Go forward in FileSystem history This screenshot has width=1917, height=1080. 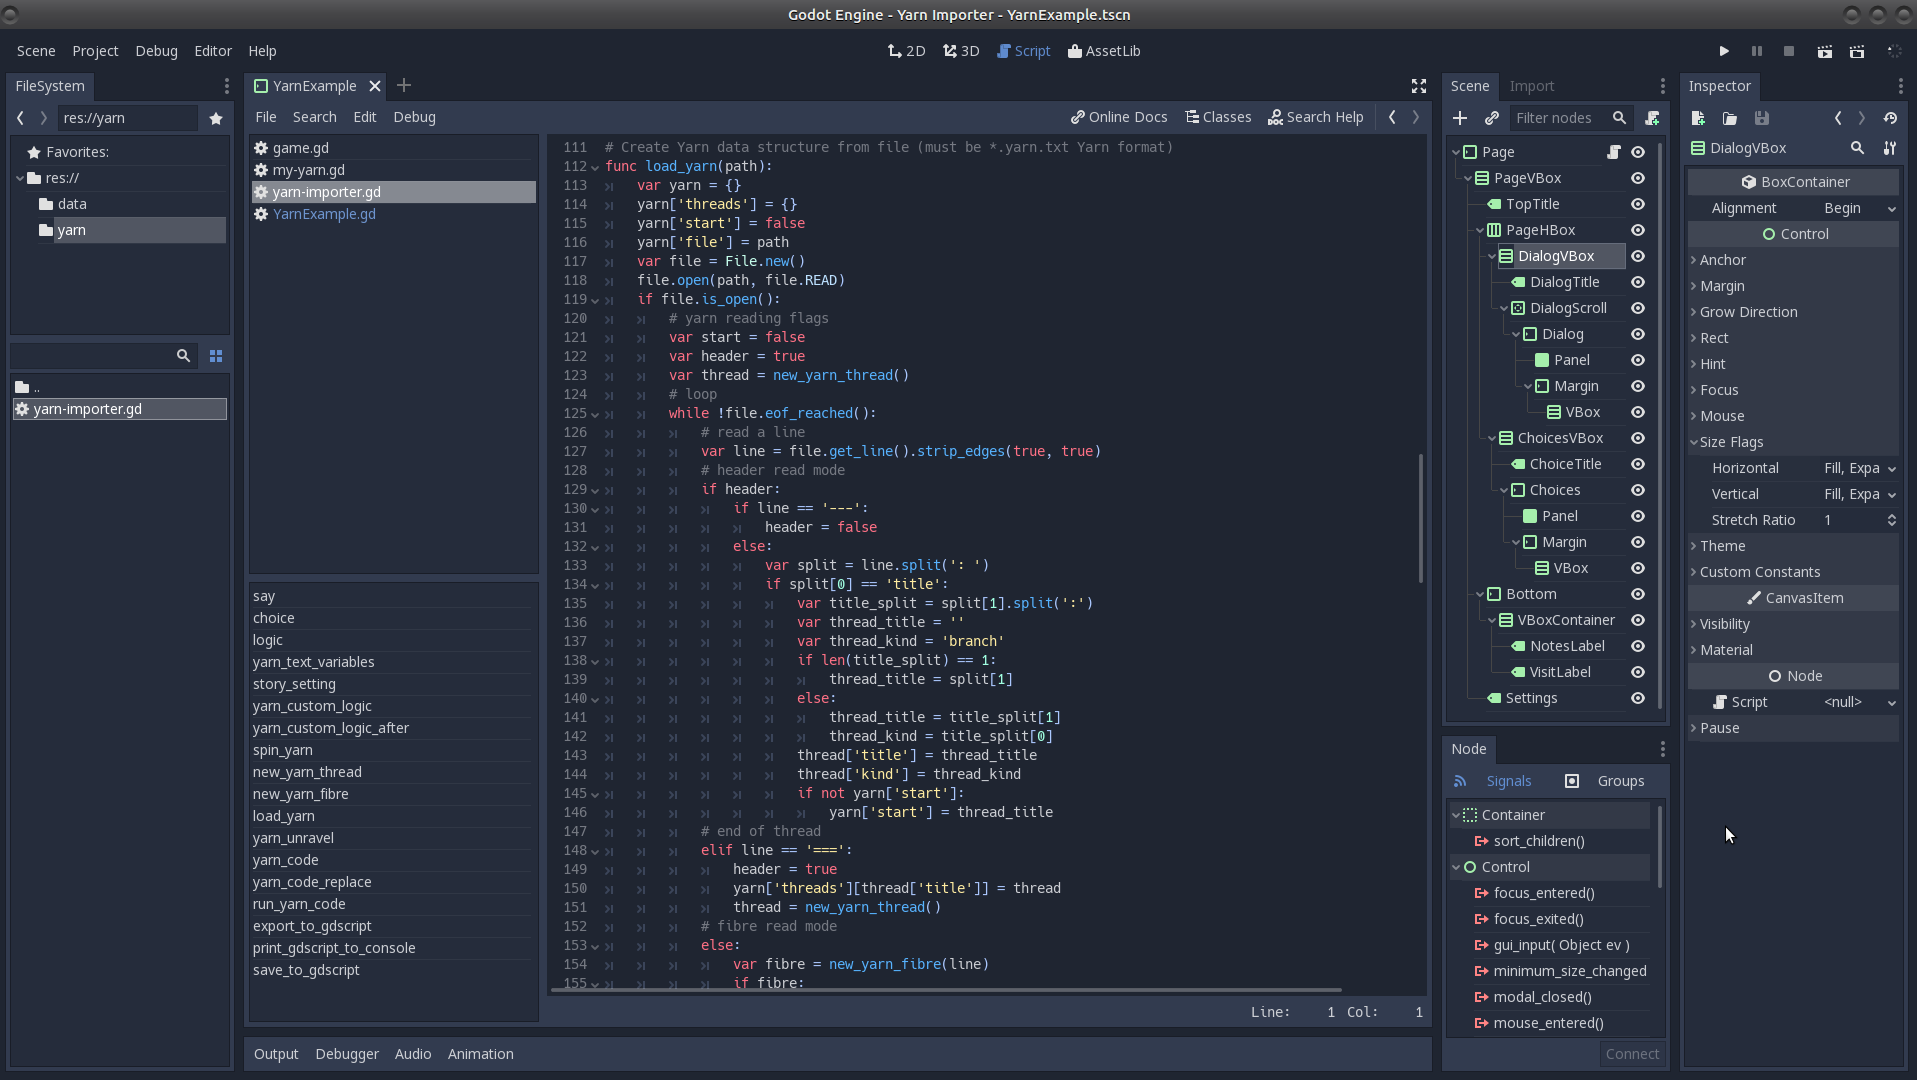tap(43, 118)
